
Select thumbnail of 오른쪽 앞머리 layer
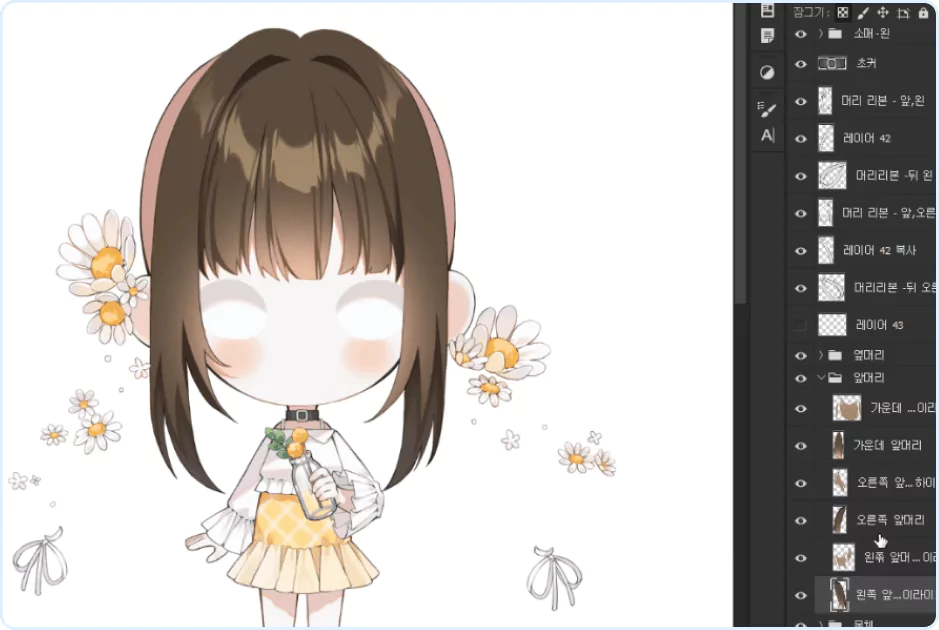(x=840, y=520)
